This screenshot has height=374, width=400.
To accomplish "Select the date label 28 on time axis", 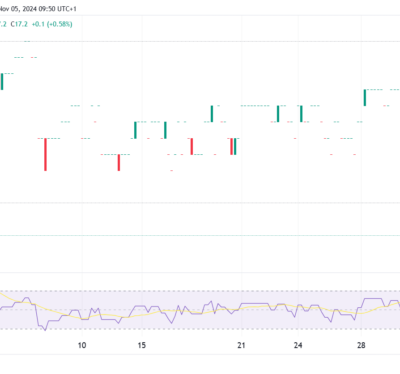I will (x=361, y=345).
